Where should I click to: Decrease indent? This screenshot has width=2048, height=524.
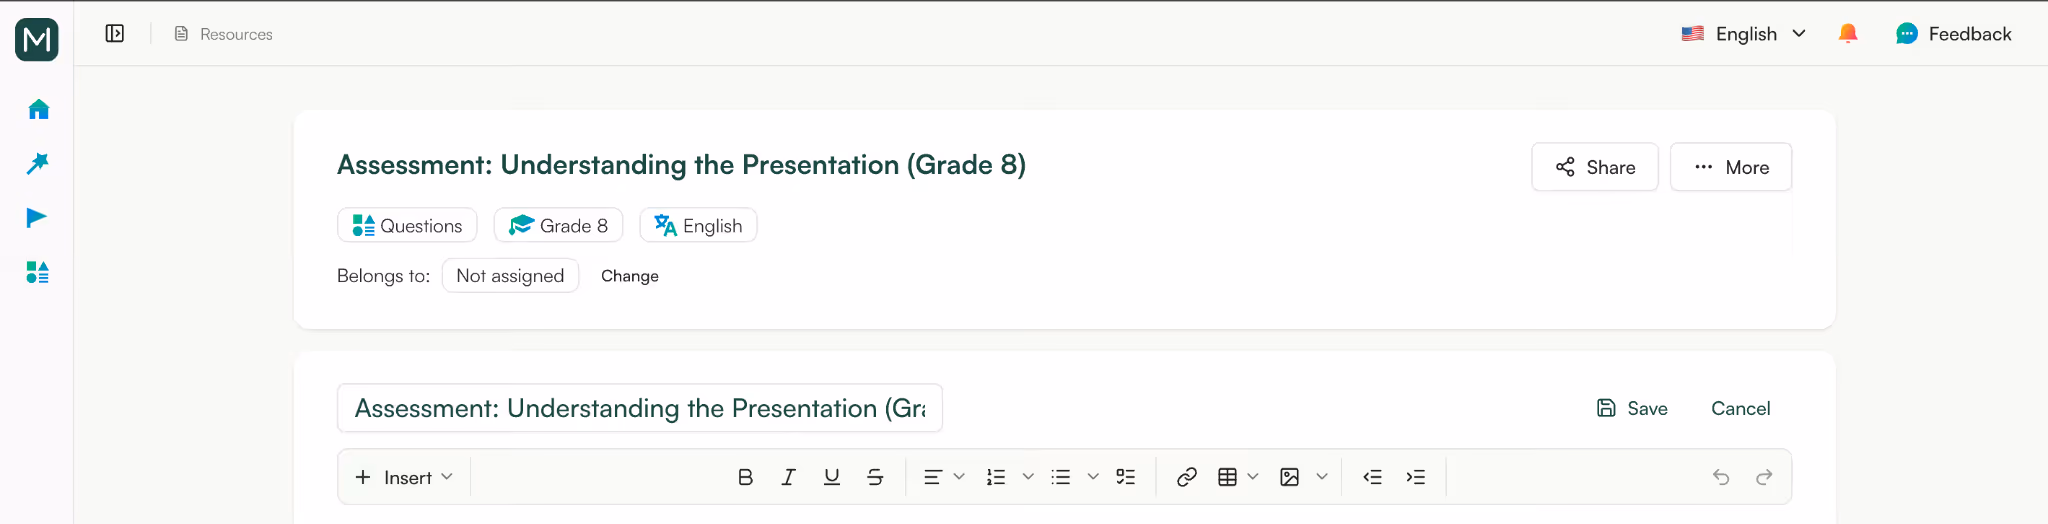click(x=1372, y=477)
